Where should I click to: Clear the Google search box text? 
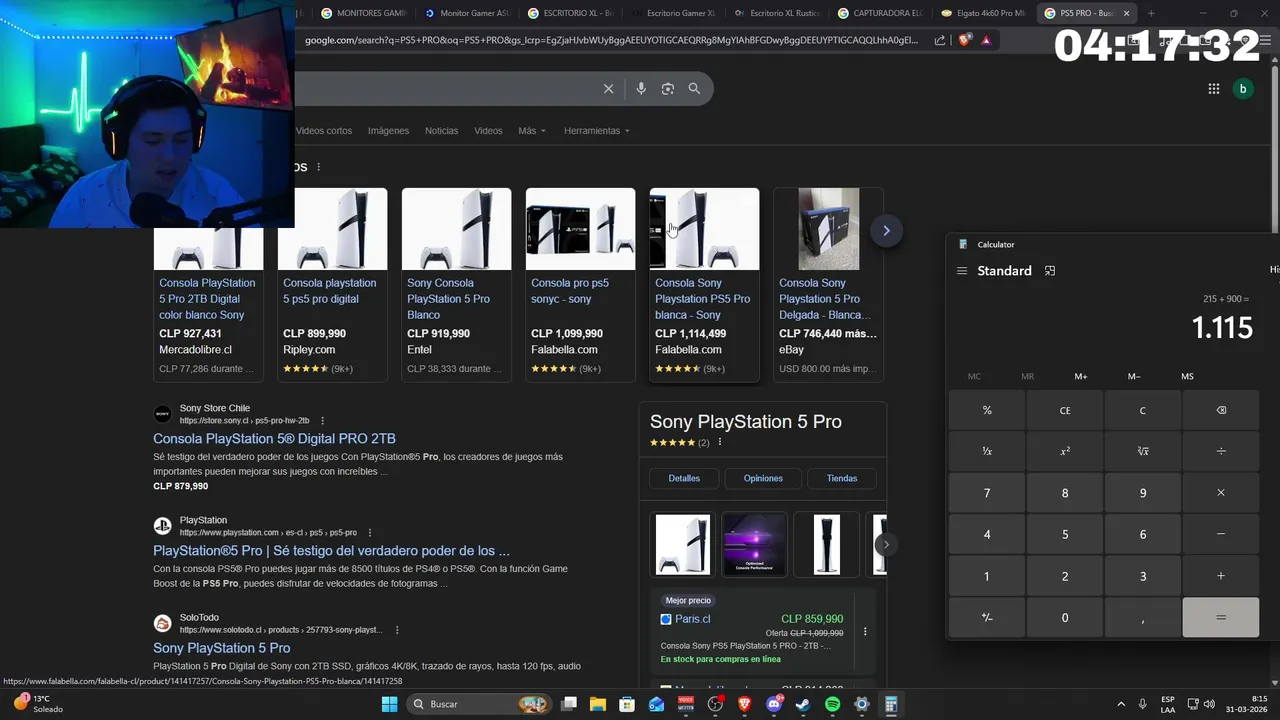pos(608,89)
